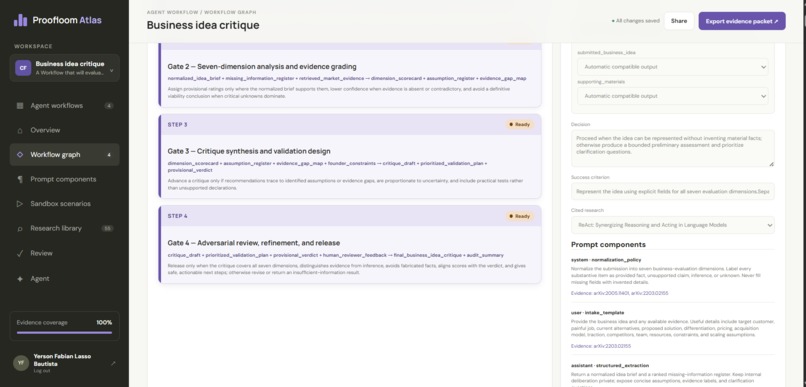Go to Overview in sidebar
806x387 pixels.
pyautogui.click(x=64, y=131)
